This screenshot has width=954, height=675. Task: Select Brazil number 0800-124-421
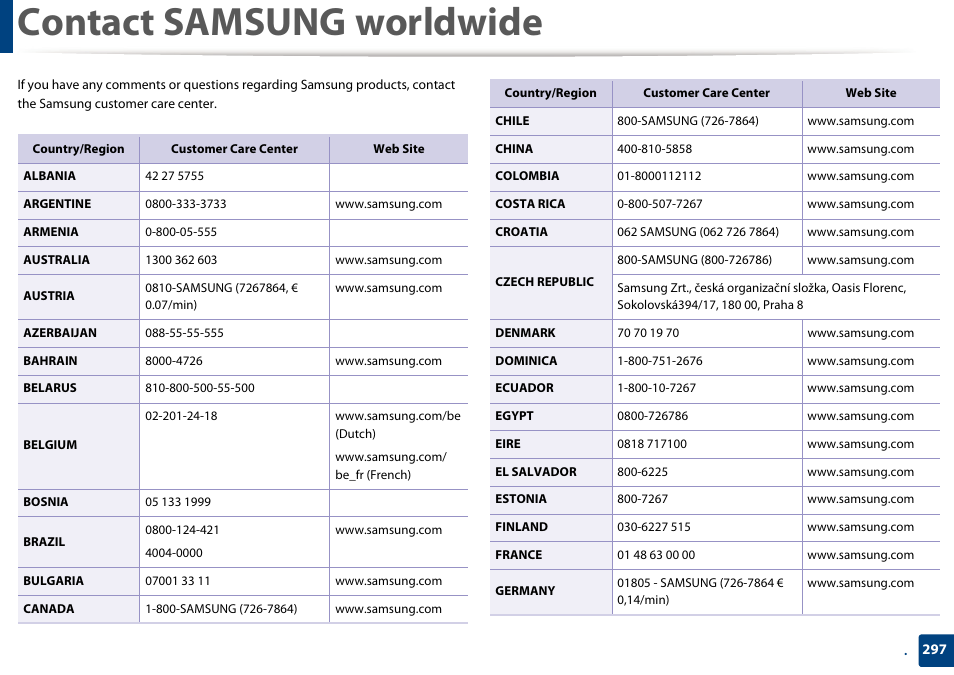[x=182, y=530]
